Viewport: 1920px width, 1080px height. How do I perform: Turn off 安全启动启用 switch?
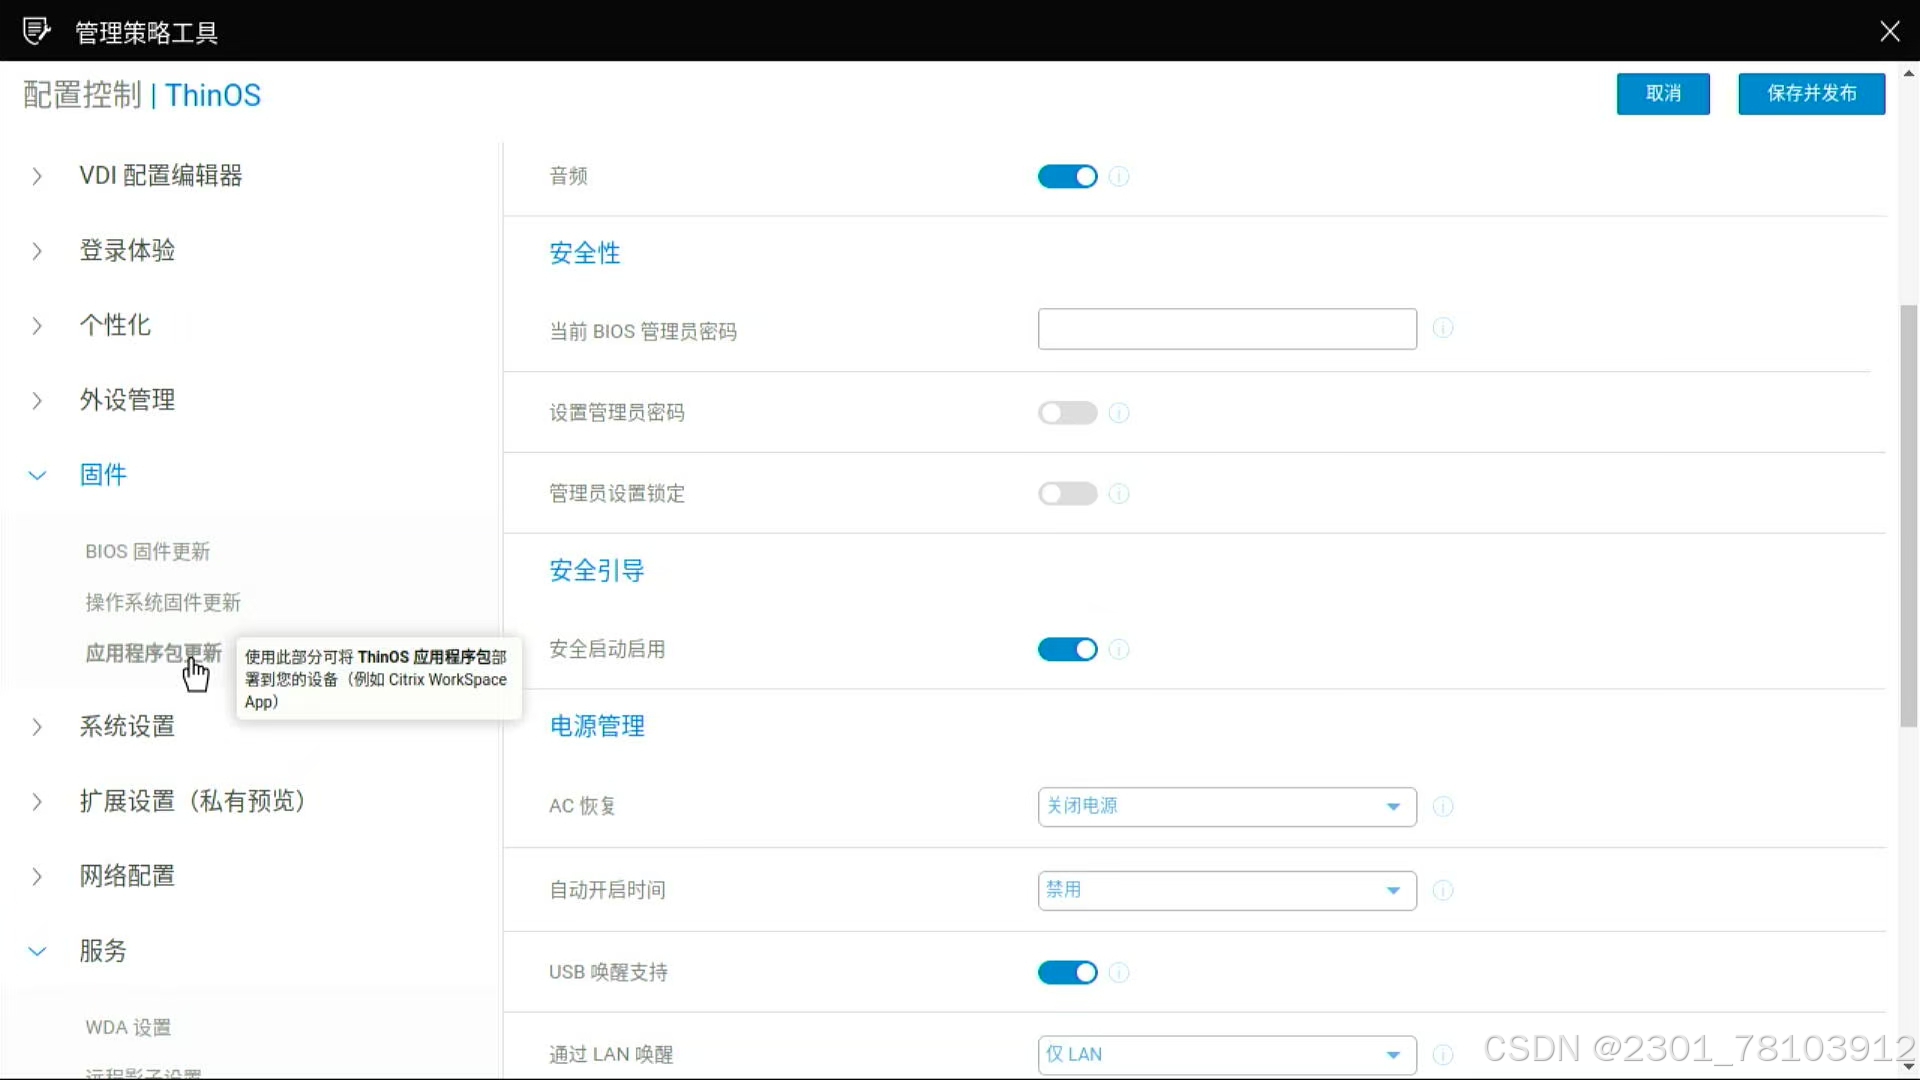(1067, 650)
